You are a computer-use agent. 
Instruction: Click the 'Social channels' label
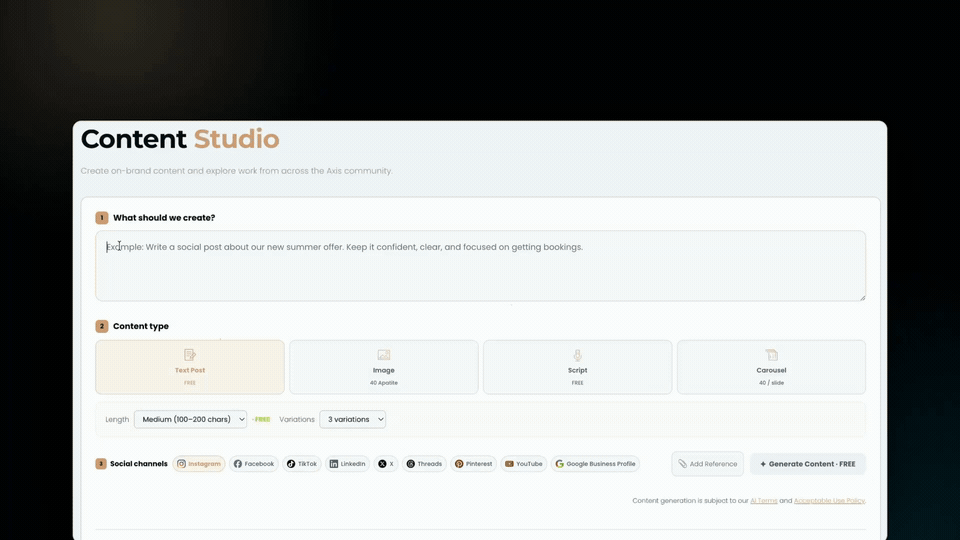coord(138,464)
